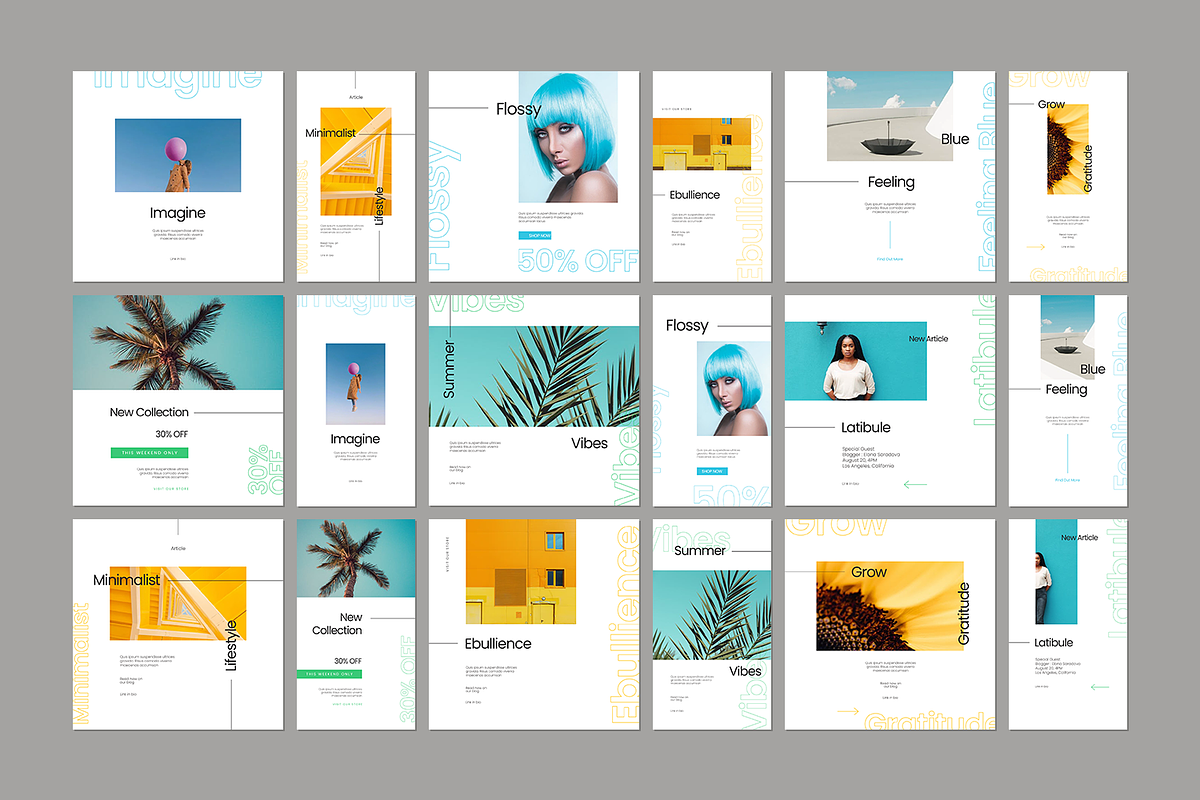Viewport: 1200px width, 800px height.
Task: Click the black Ebullience title on square card
Action: coord(498,644)
